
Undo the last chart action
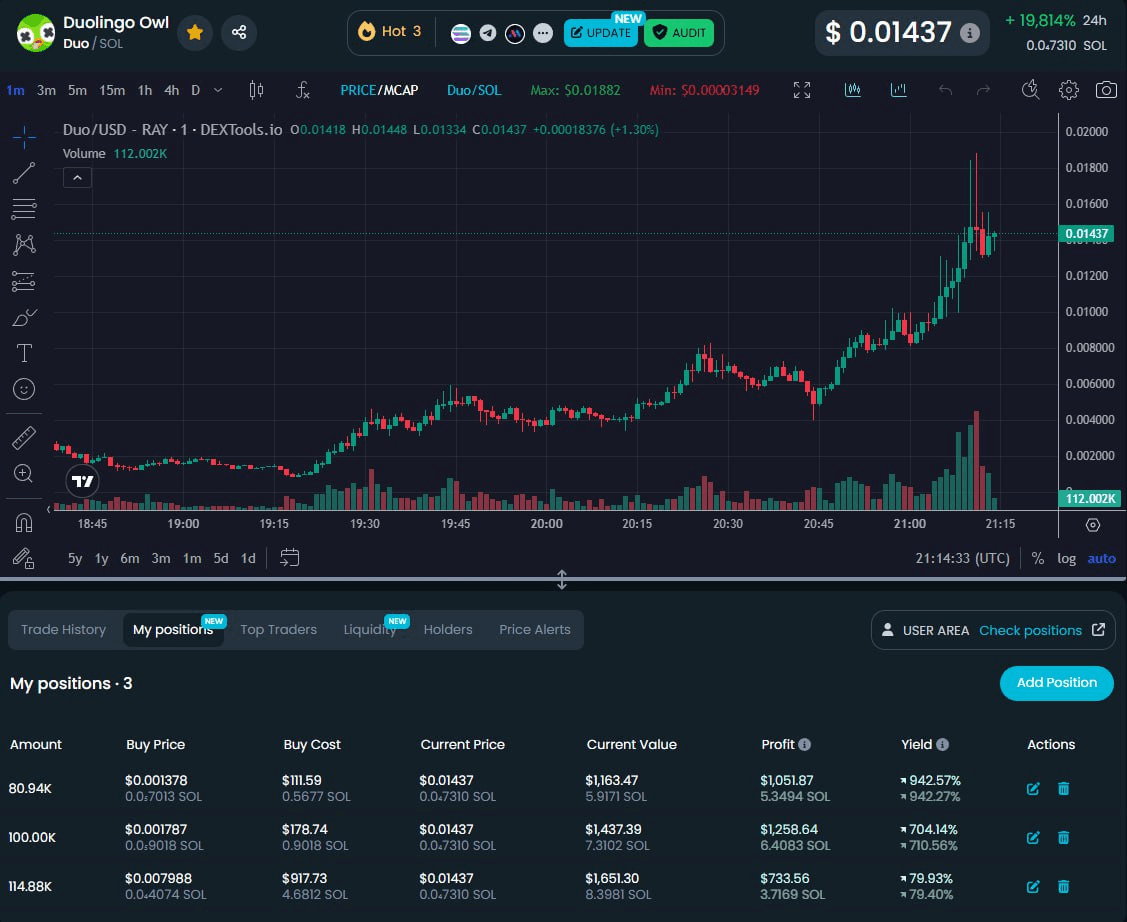[x=945, y=90]
